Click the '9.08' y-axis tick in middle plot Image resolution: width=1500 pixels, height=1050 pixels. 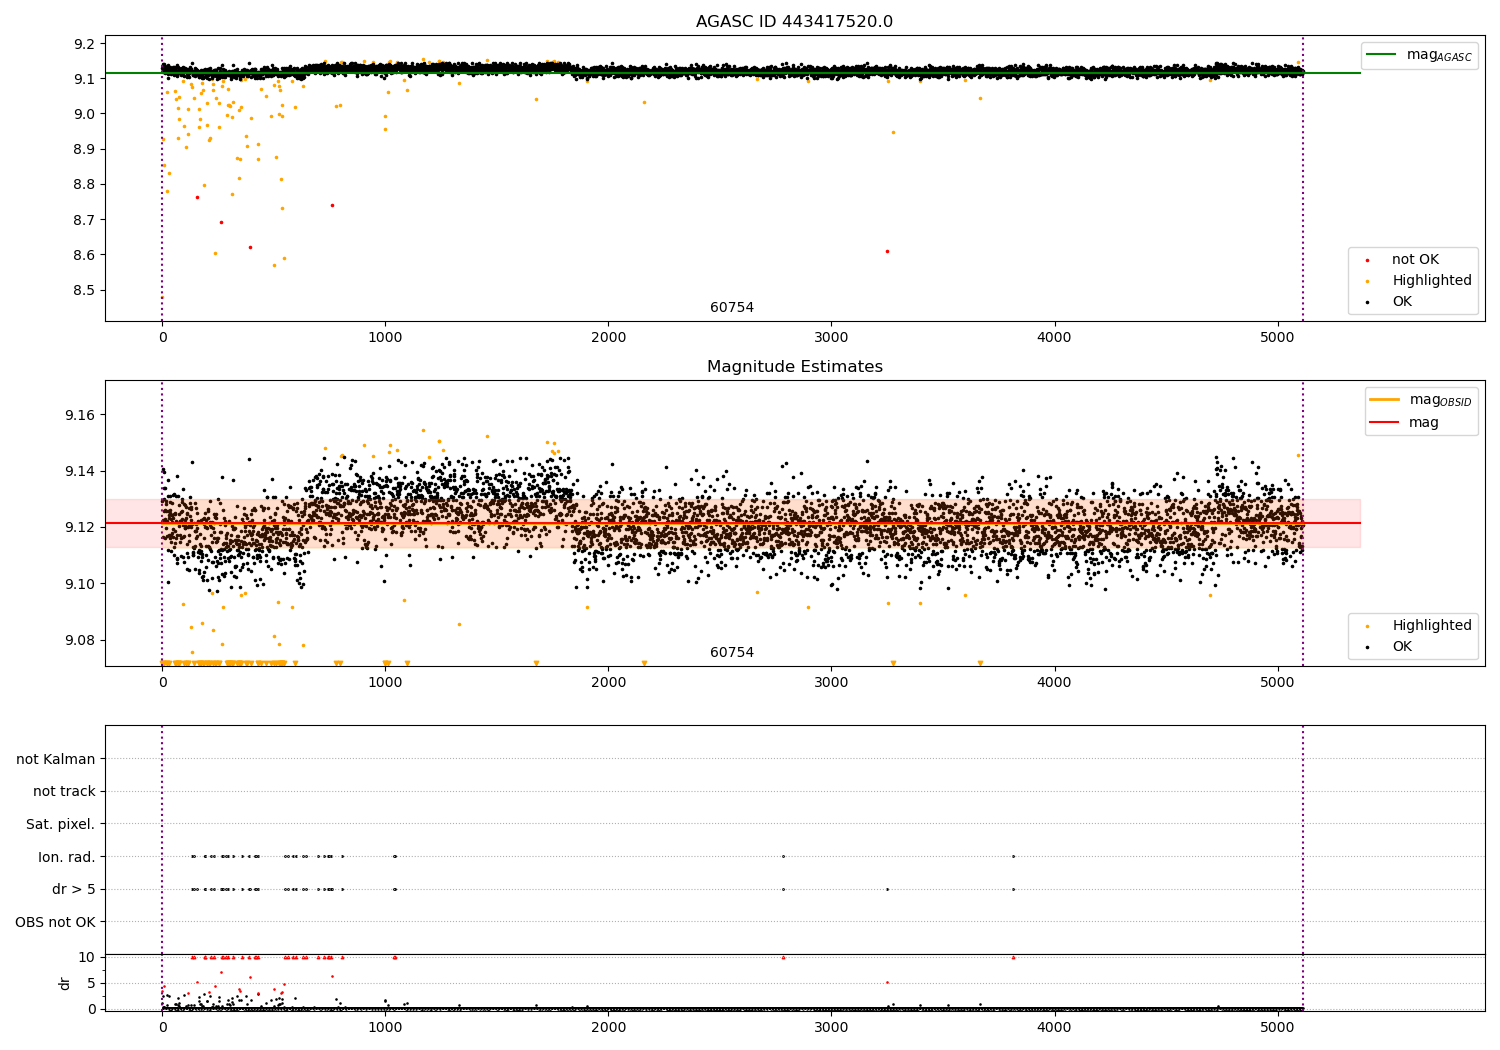pyautogui.click(x=80, y=641)
